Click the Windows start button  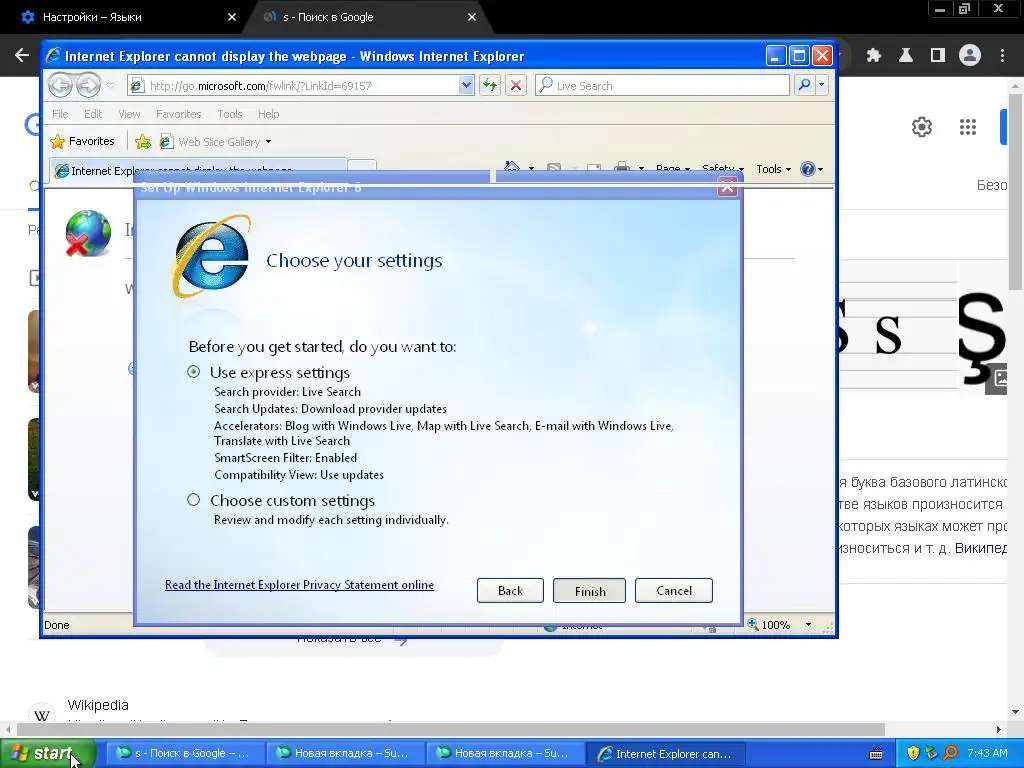tap(48, 754)
